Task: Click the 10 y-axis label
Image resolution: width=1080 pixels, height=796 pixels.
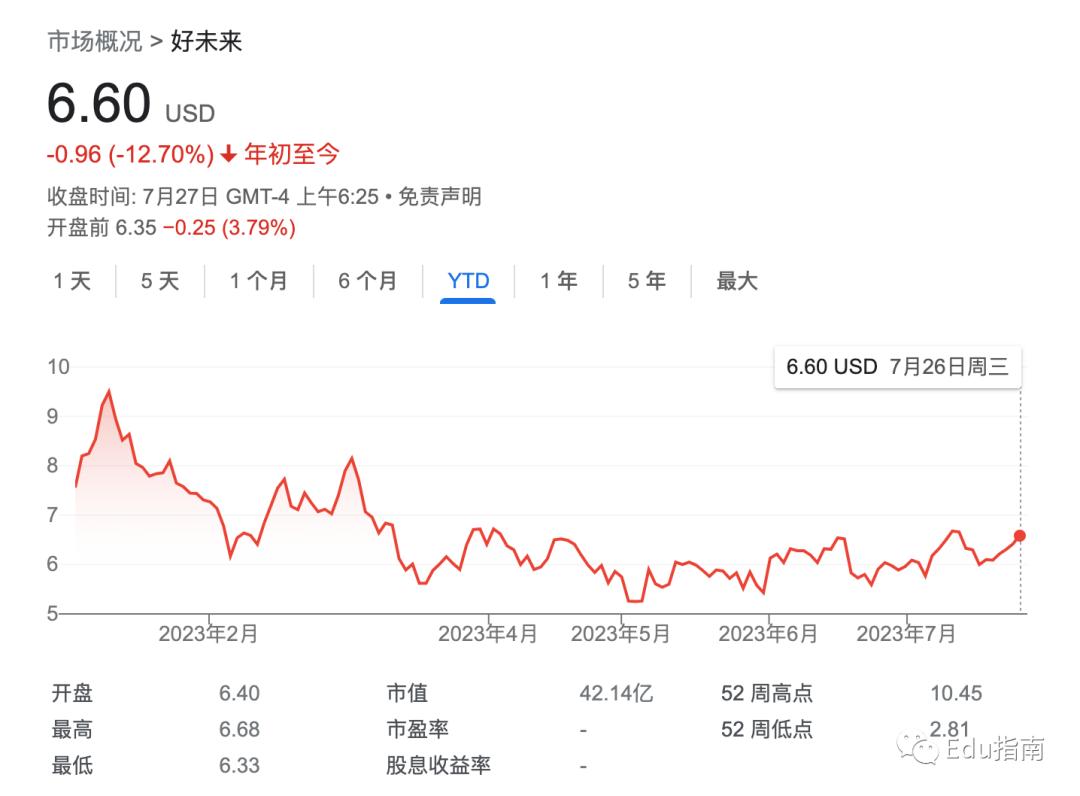Action: (59, 367)
